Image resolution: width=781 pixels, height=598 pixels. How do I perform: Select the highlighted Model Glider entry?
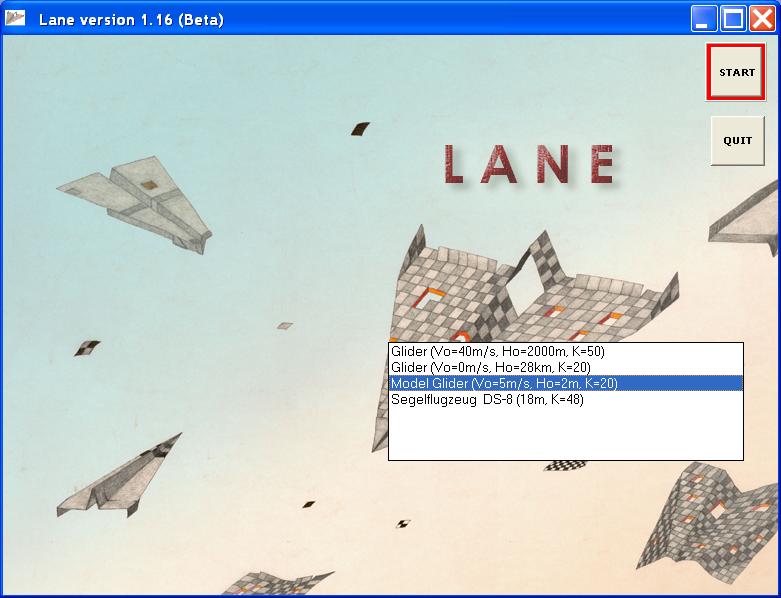click(503, 384)
